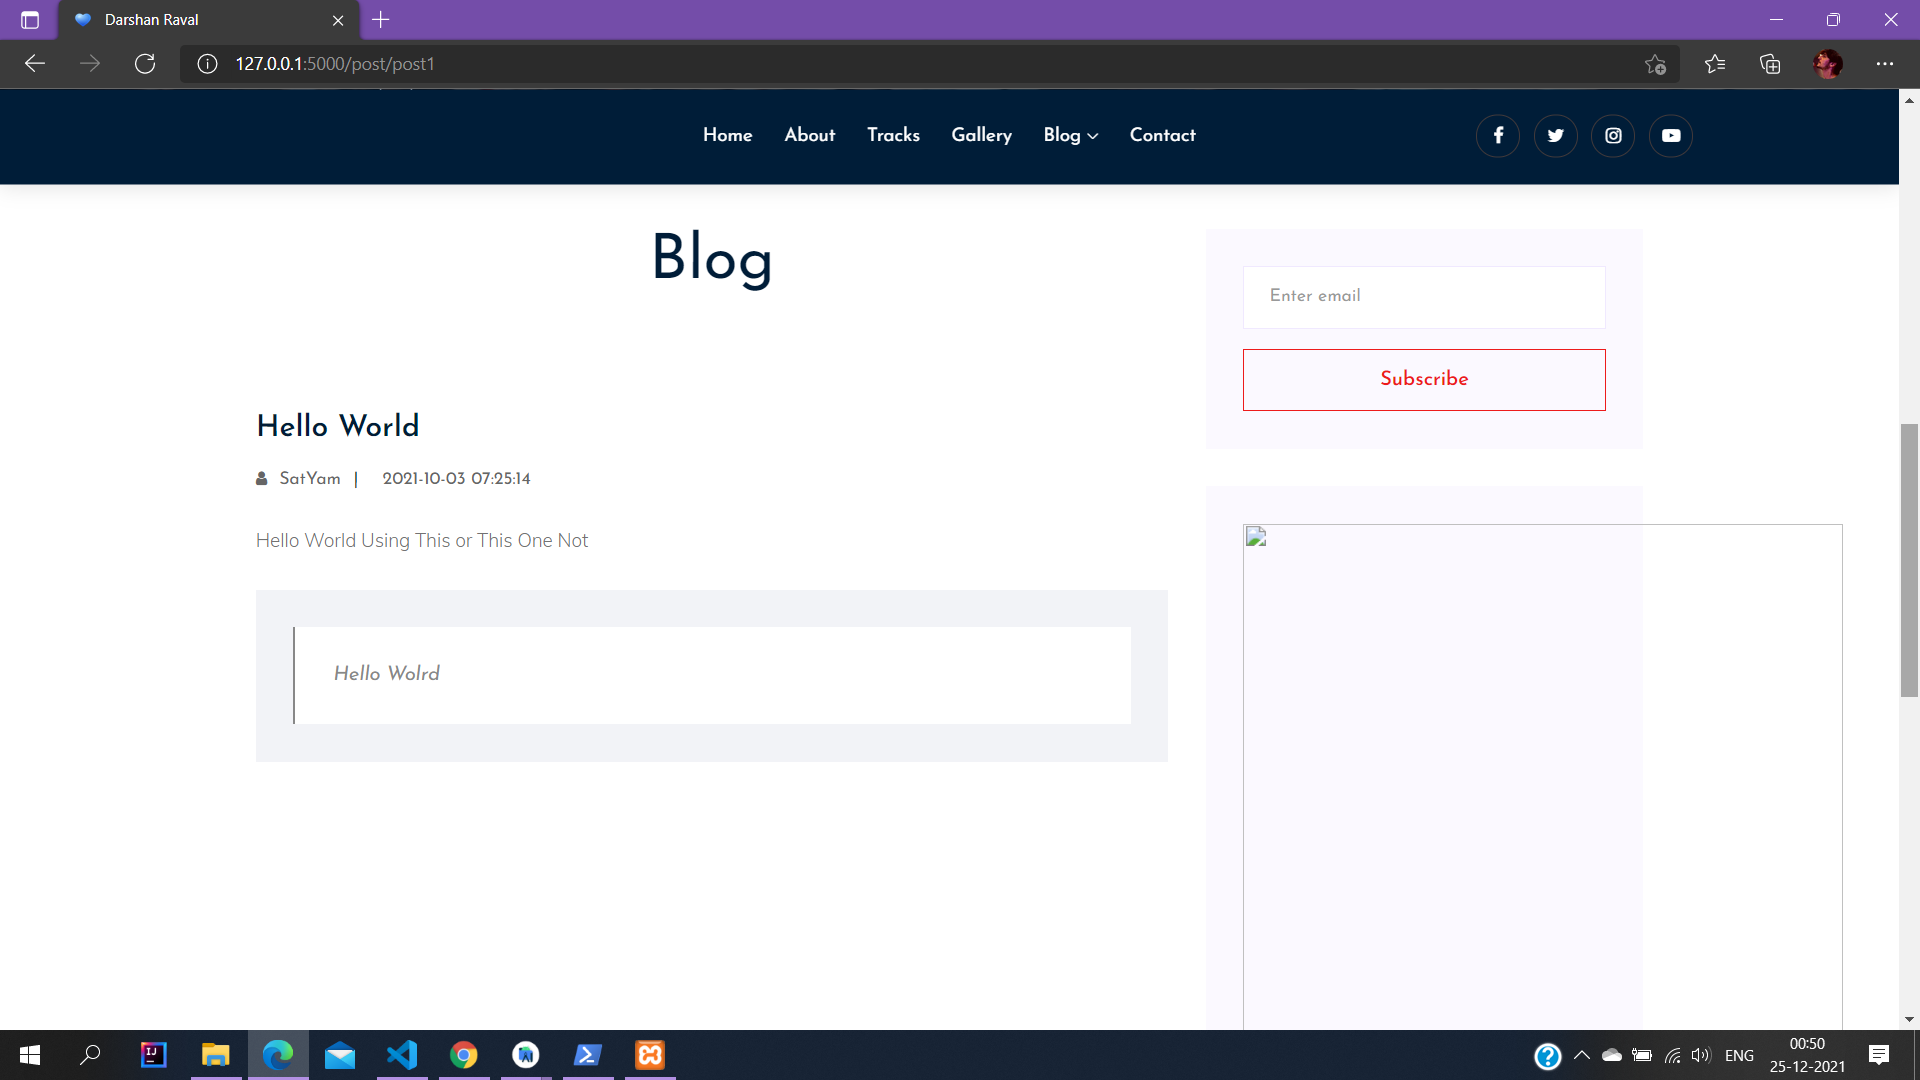Launch XAMPP from the taskbar
This screenshot has width=1920, height=1080.
pos(649,1055)
